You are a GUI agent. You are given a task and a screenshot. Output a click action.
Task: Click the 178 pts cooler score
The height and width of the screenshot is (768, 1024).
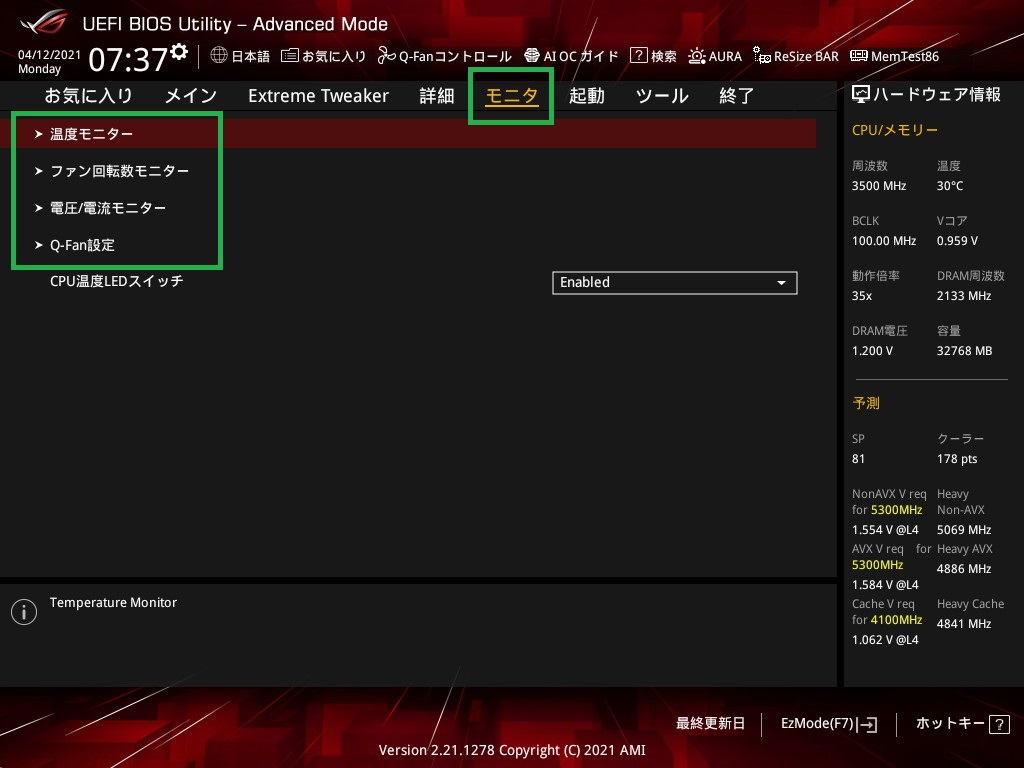957,459
